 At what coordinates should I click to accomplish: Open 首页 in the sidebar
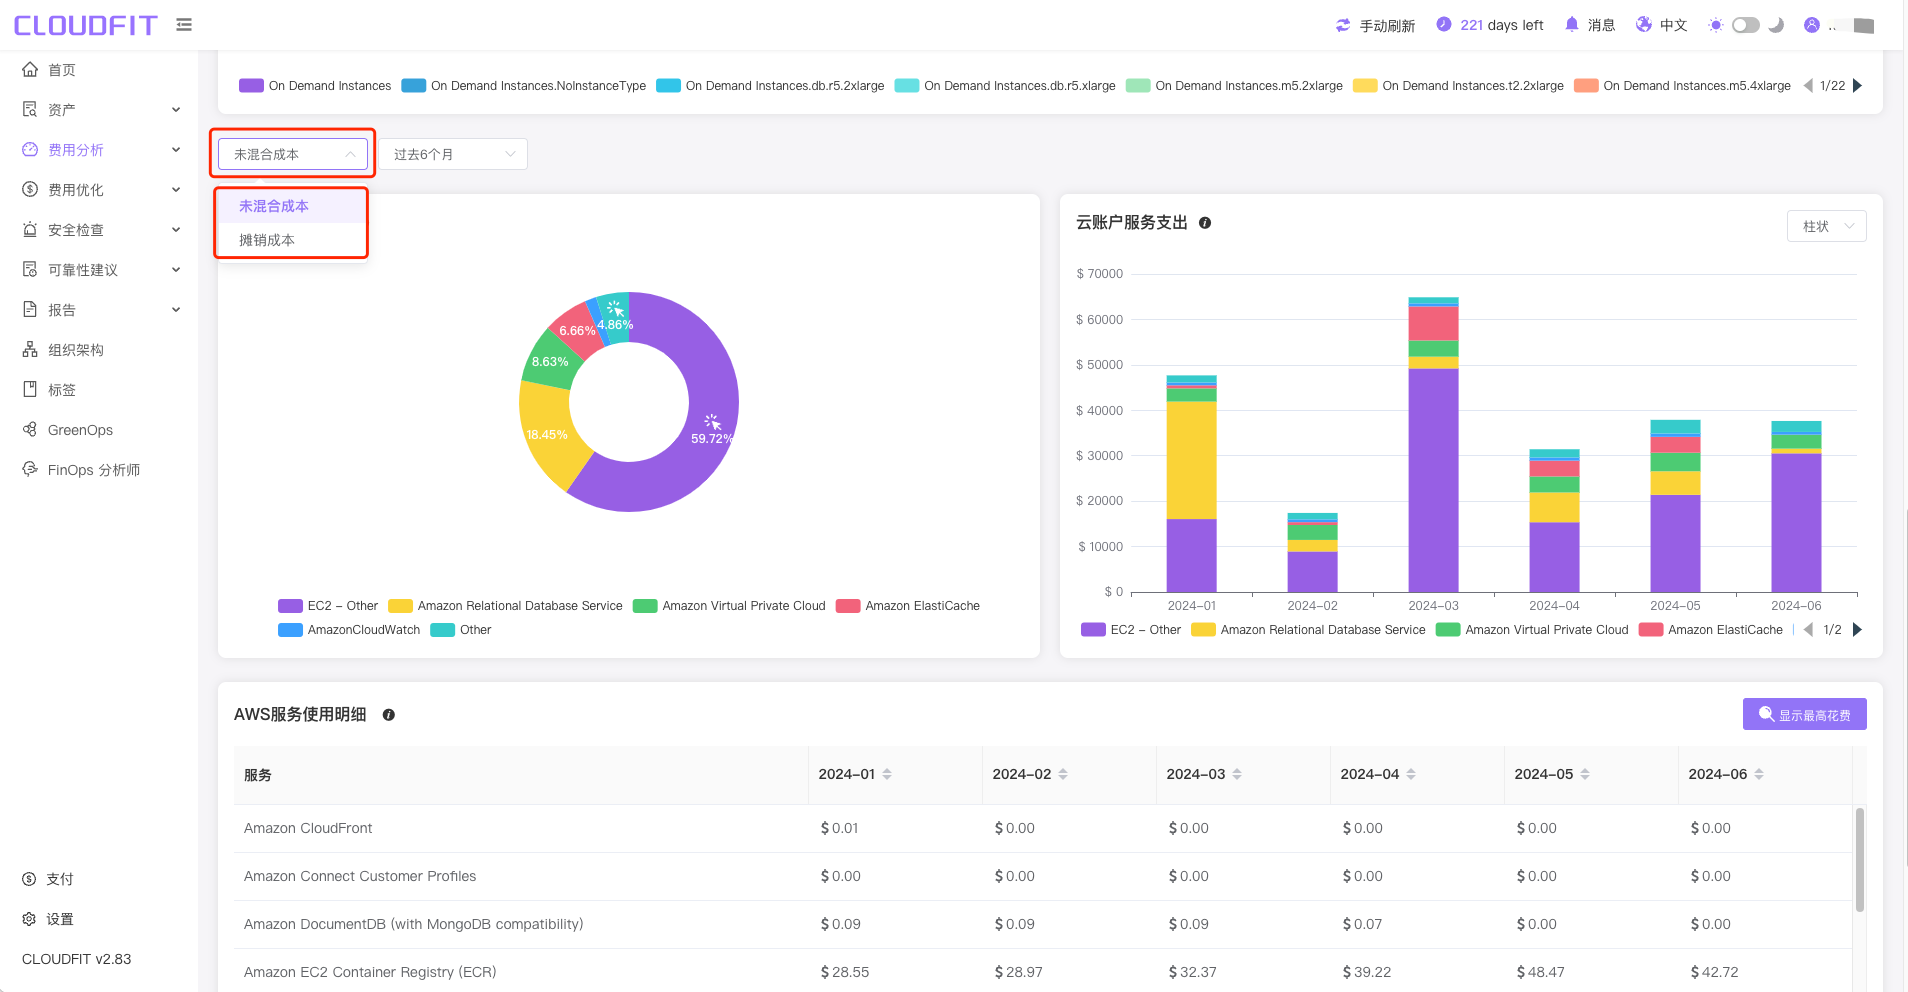(x=62, y=70)
